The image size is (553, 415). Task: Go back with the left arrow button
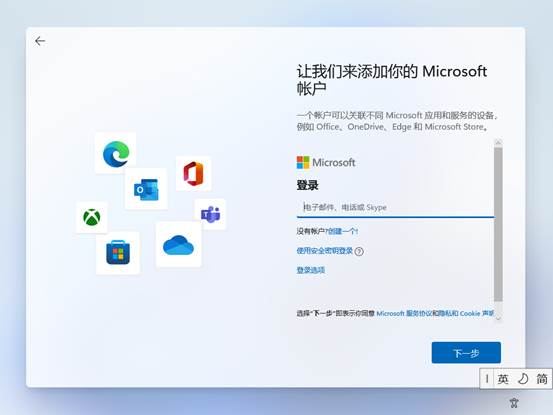[40, 41]
